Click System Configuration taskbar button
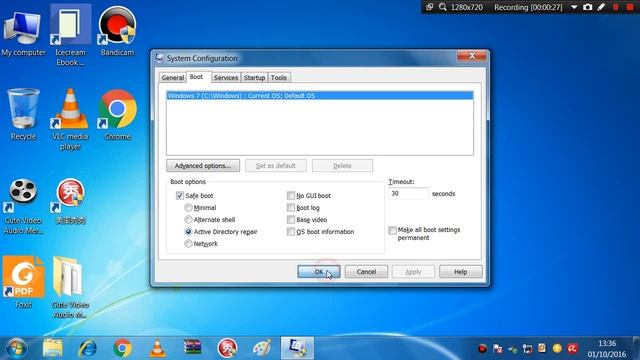Viewport: 640px width, 360px height. [x=297, y=348]
